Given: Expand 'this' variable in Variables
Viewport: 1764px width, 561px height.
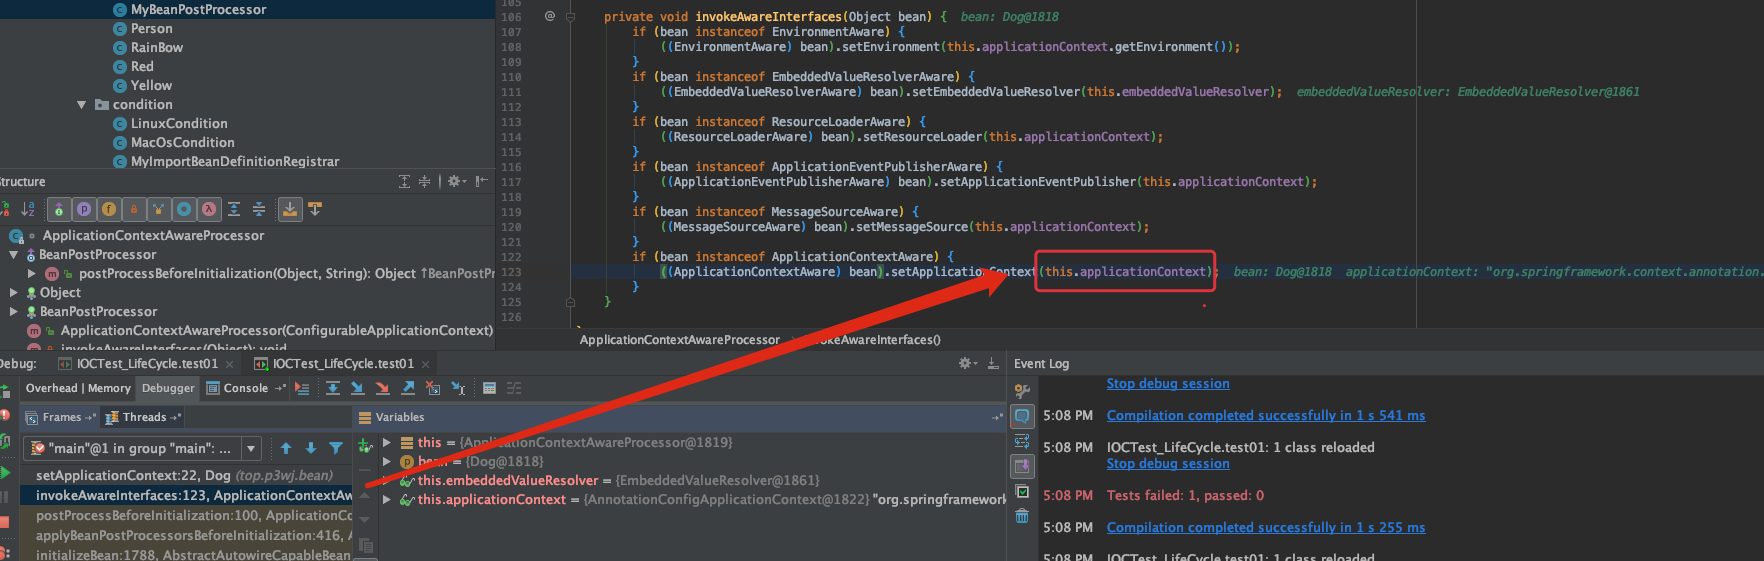Looking at the screenshot, I should pos(387,442).
